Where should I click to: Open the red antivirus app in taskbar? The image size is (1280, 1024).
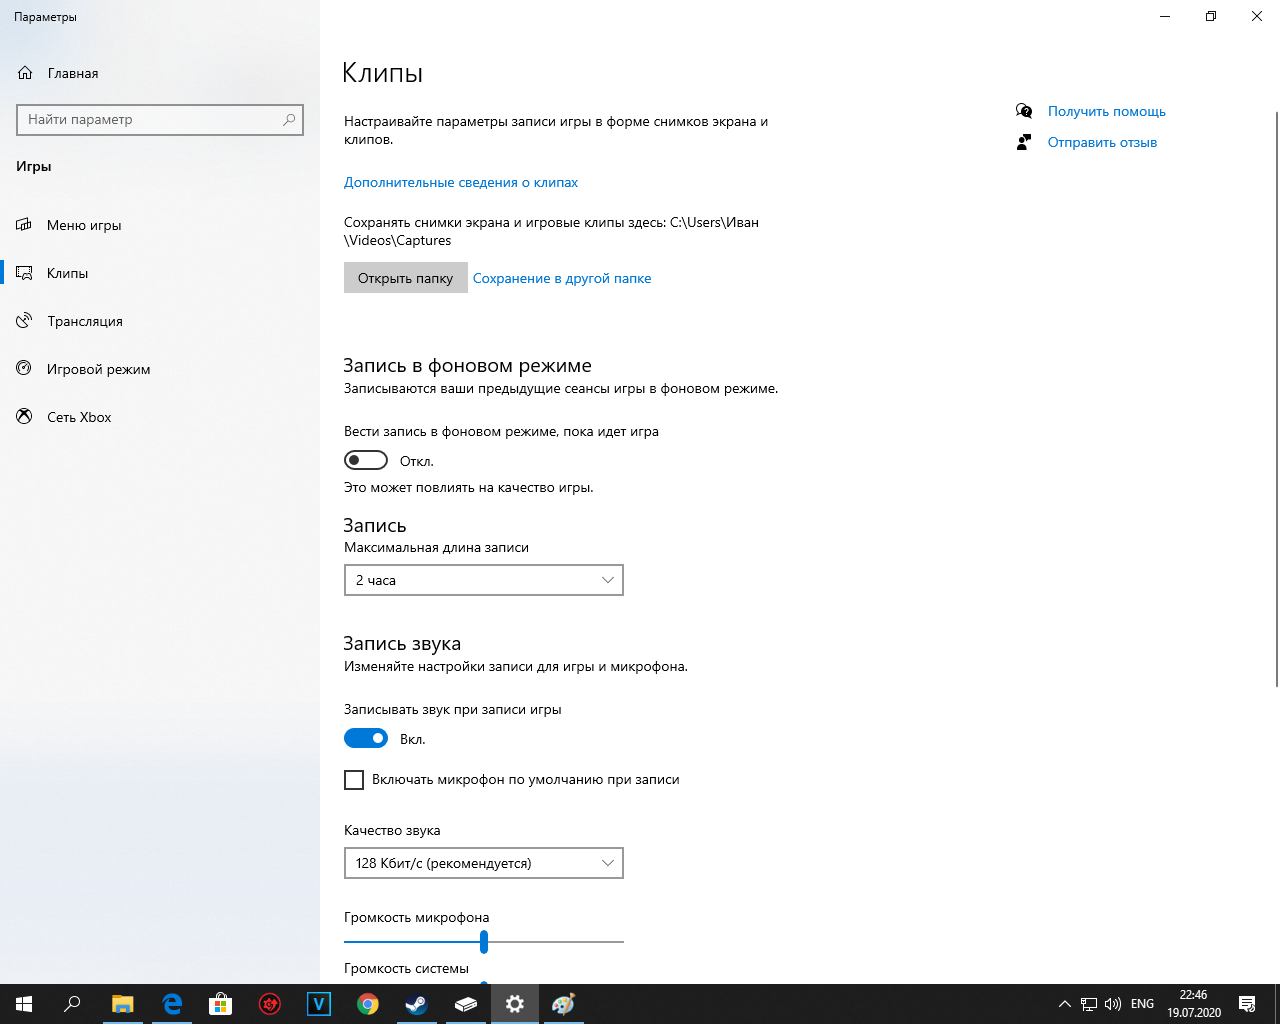(x=269, y=1004)
